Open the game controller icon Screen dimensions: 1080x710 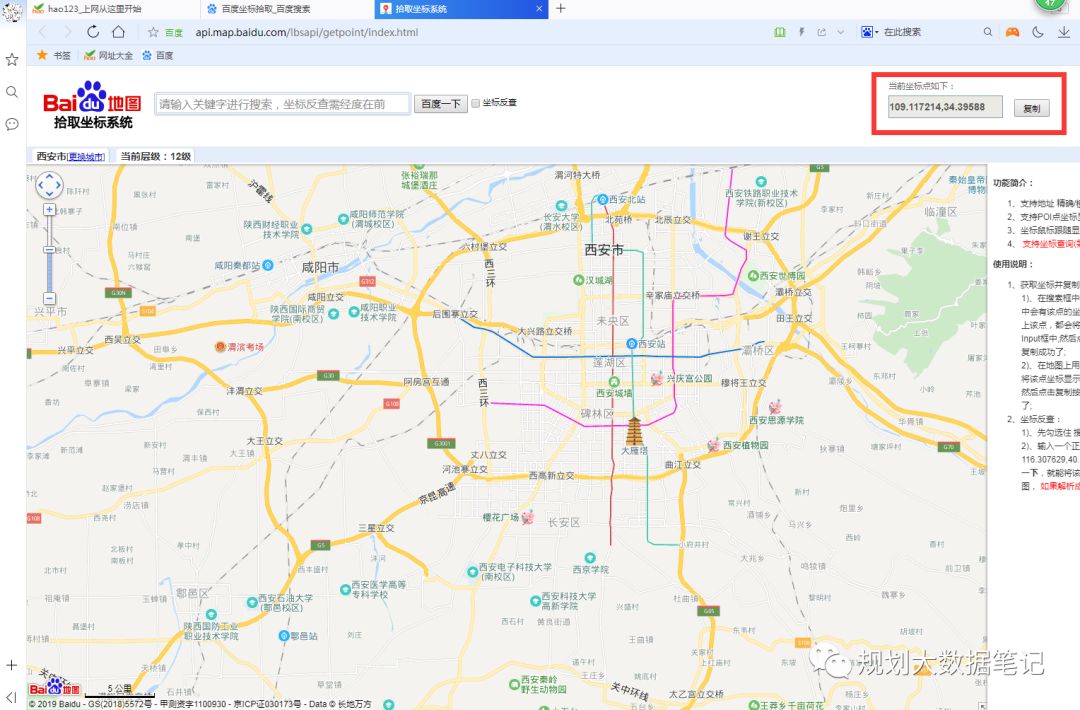tap(1012, 32)
